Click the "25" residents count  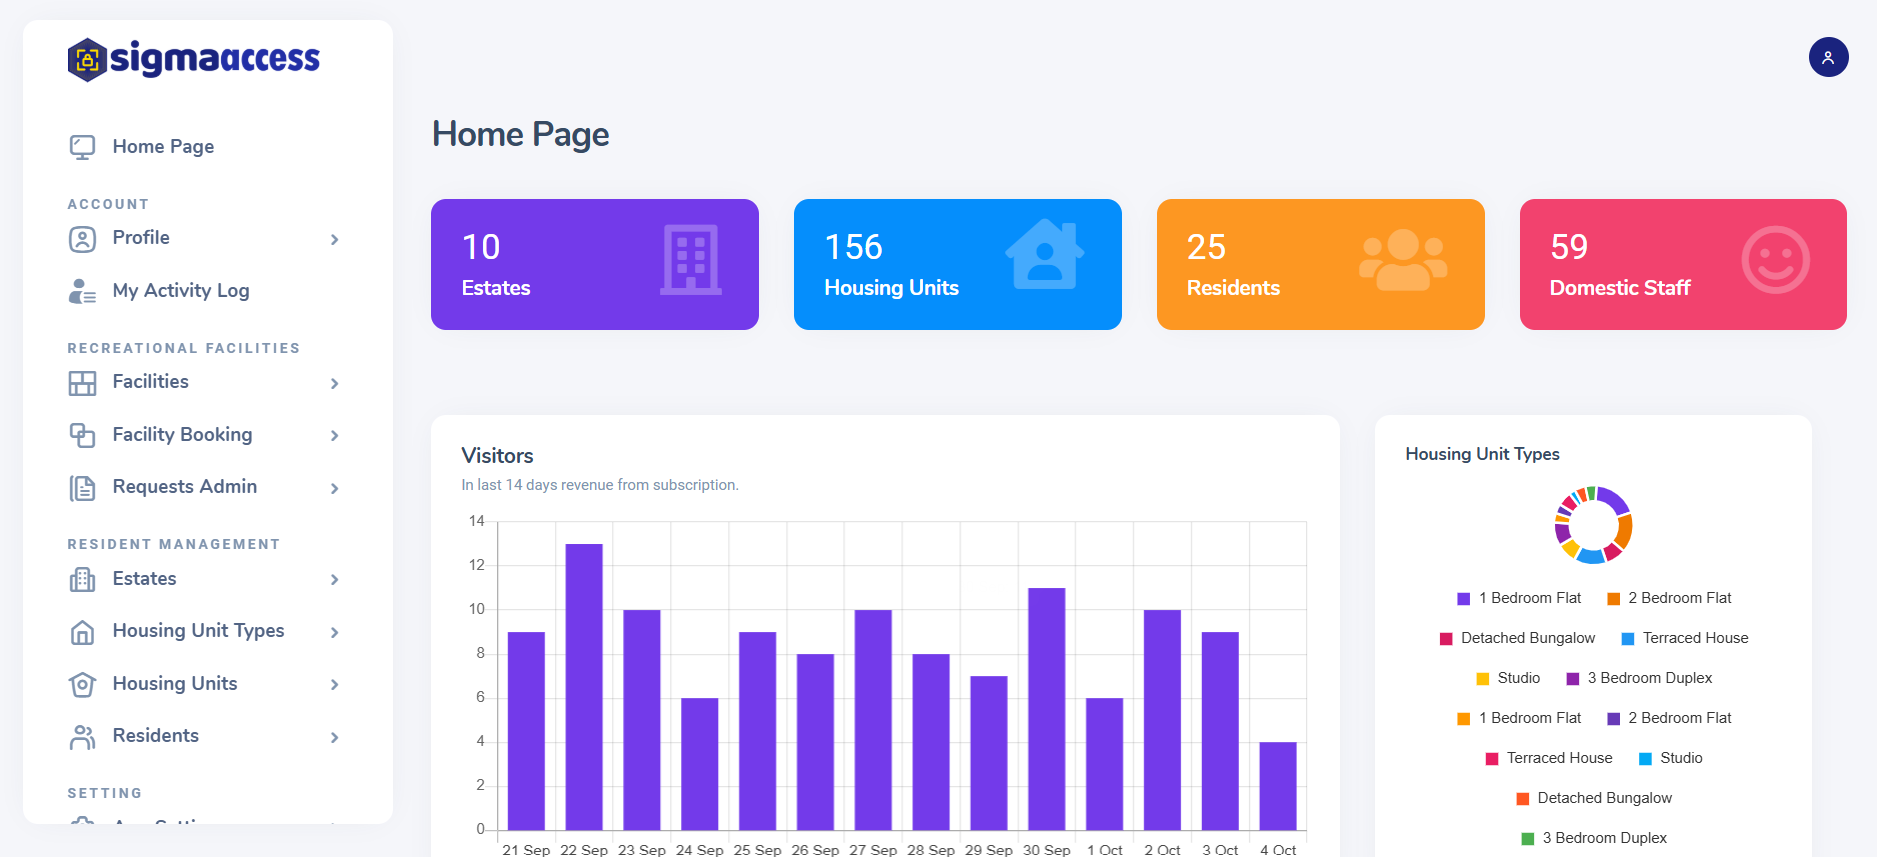tap(1206, 247)
